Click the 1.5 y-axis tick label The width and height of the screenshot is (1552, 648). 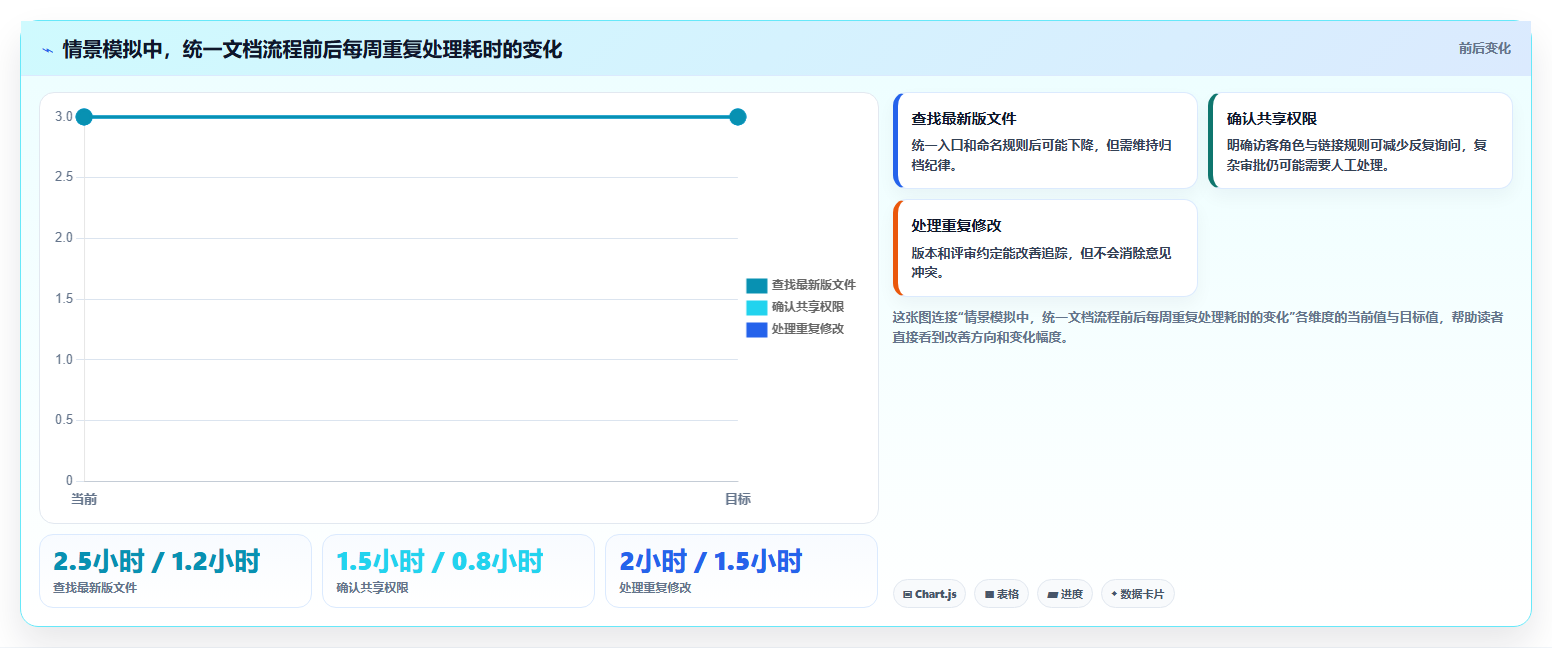click(64, 299)
